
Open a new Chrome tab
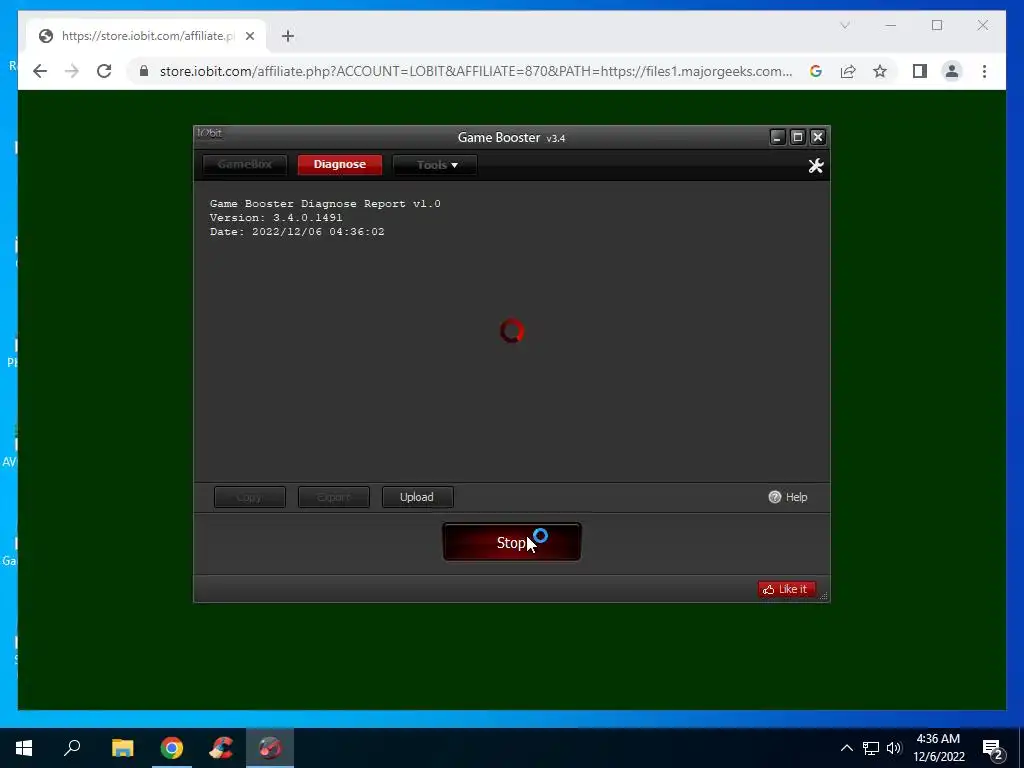tap(288, 36)
